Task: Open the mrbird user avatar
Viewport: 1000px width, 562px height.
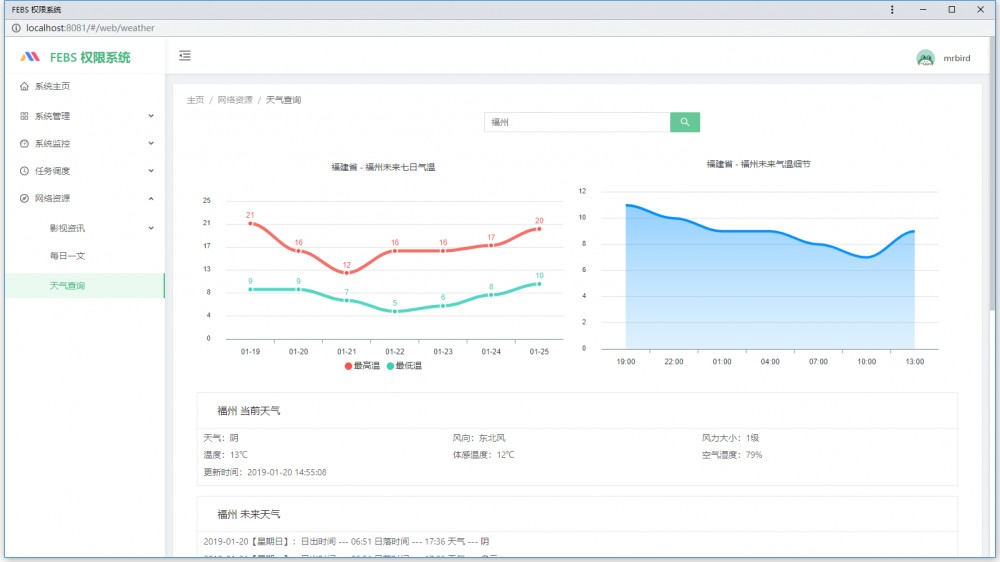Action: coord(925,58)
